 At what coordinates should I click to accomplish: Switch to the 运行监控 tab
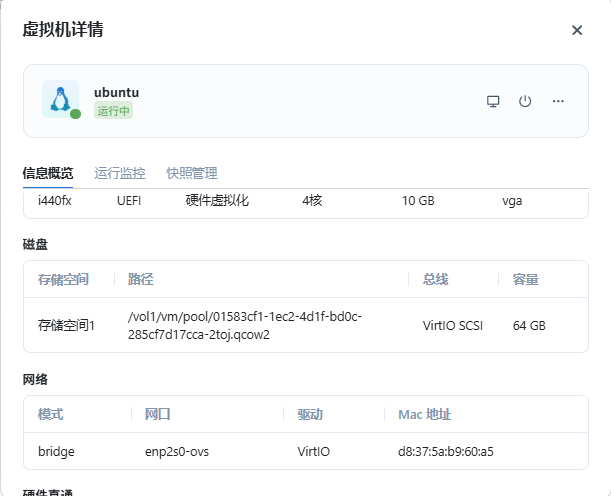pos(120,173)
